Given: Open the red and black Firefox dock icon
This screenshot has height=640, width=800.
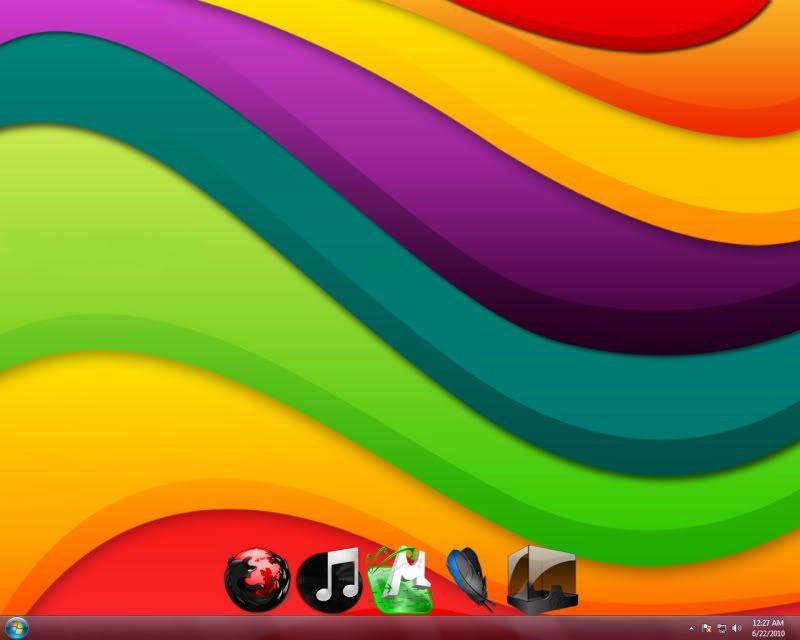Looking at the screenshot, I should [x=257, y=579].
